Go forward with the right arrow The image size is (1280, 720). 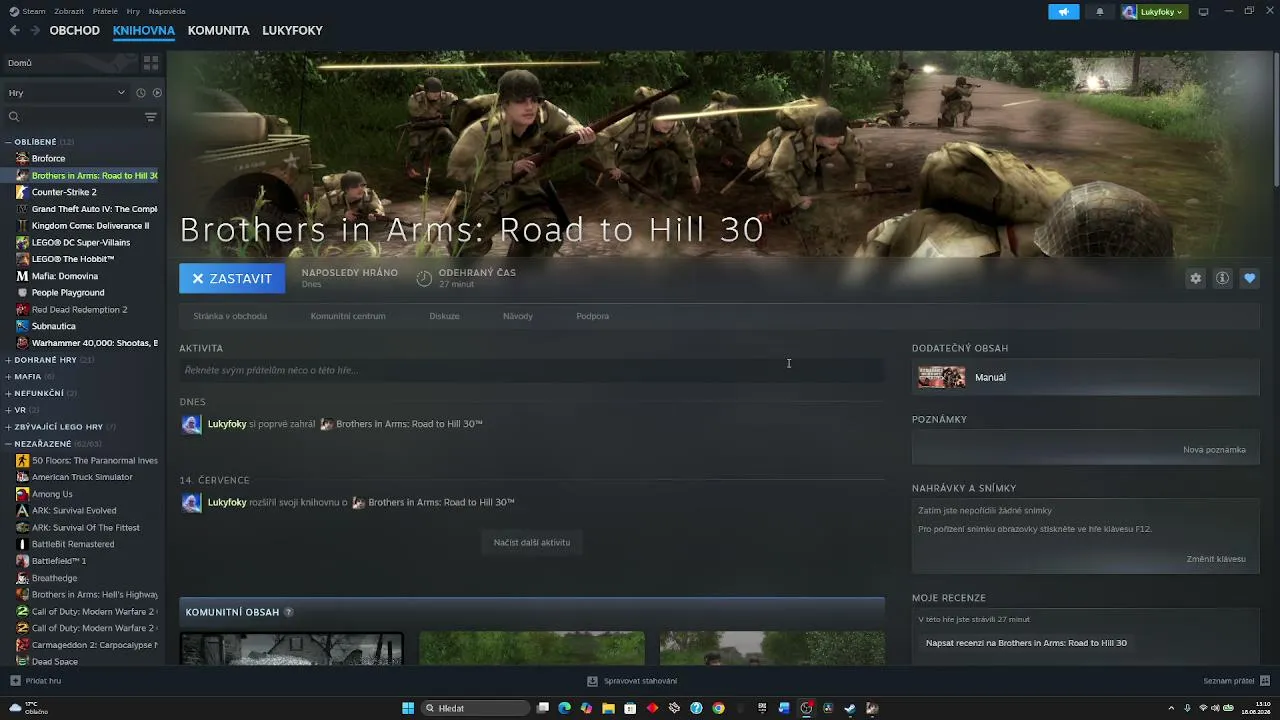[35, 31]
